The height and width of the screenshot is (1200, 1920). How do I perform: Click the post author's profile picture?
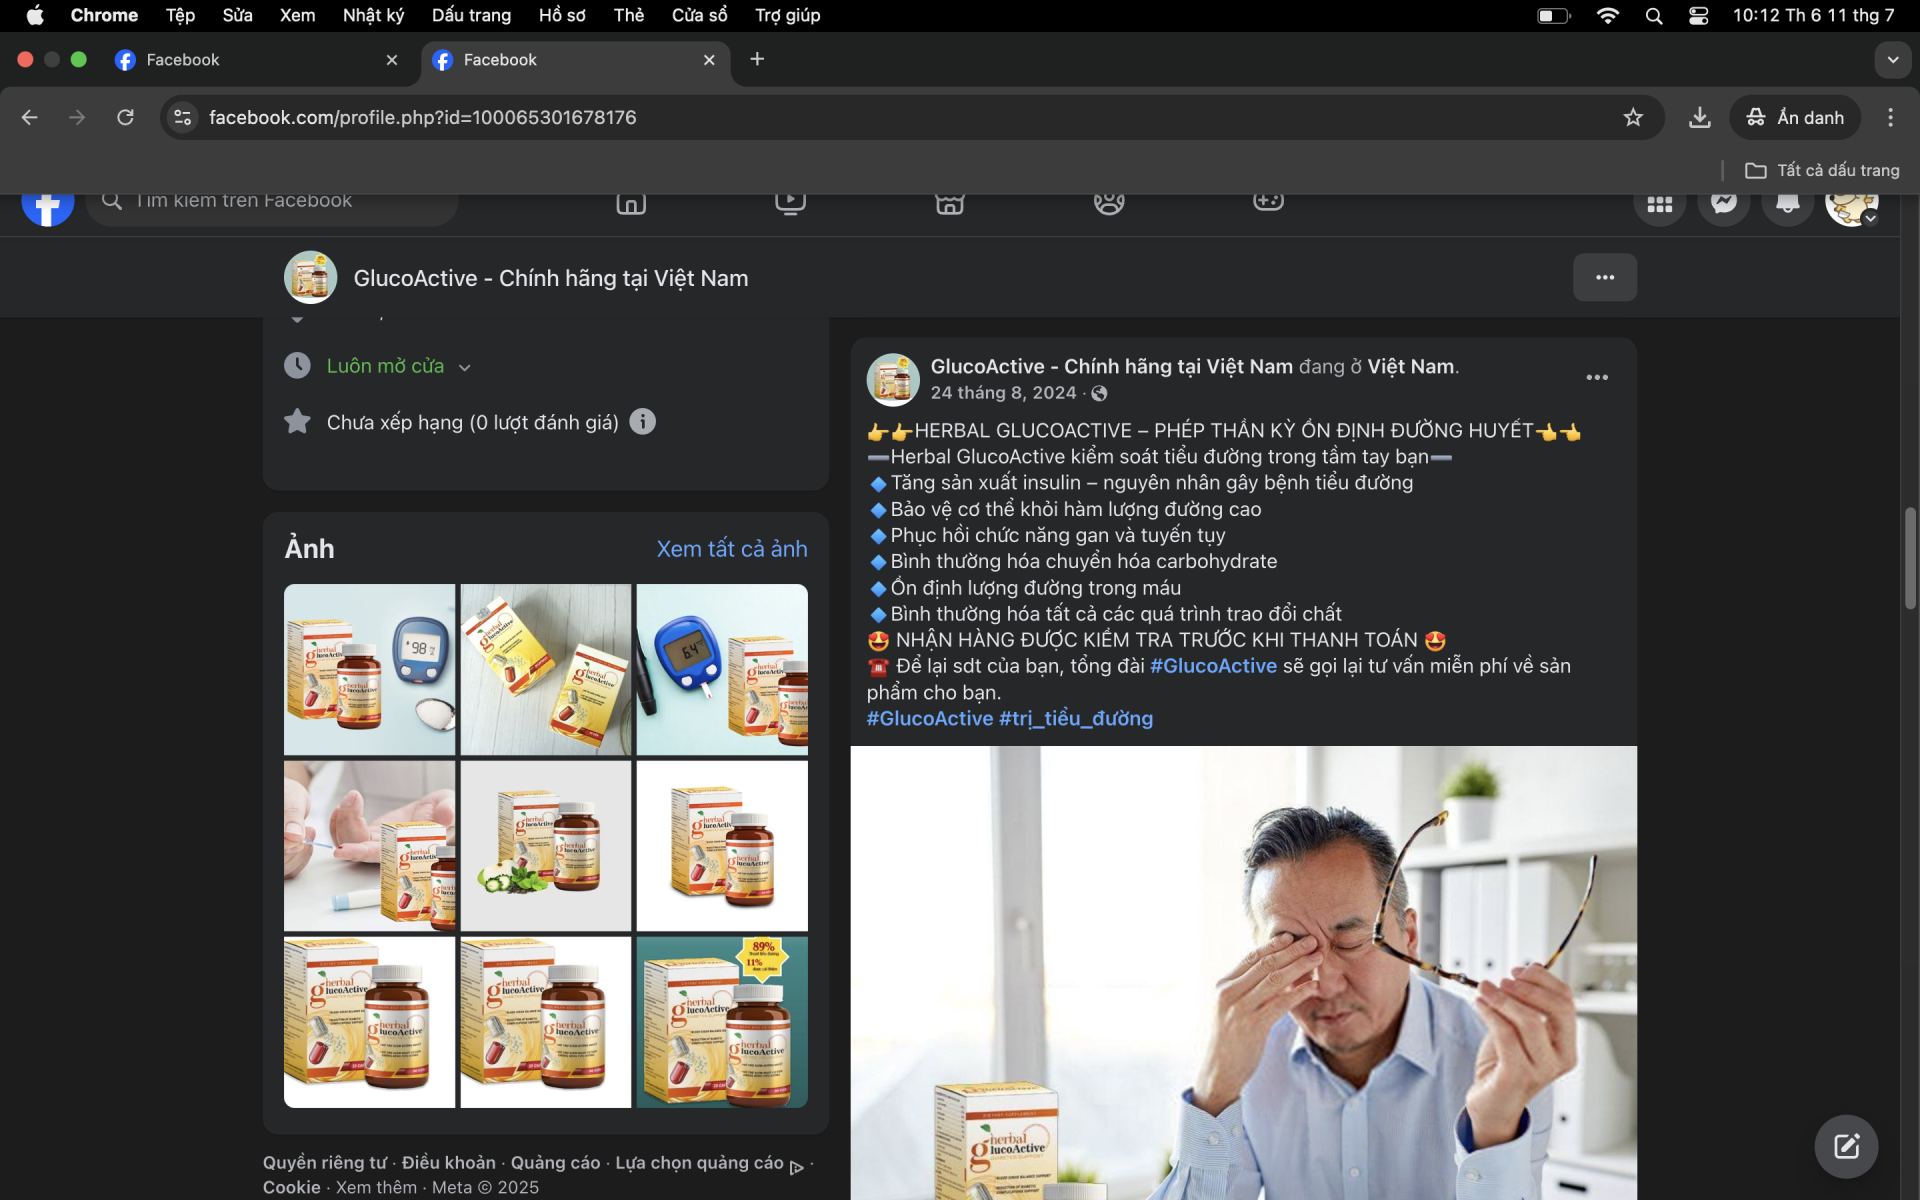[x=893, y=379]
